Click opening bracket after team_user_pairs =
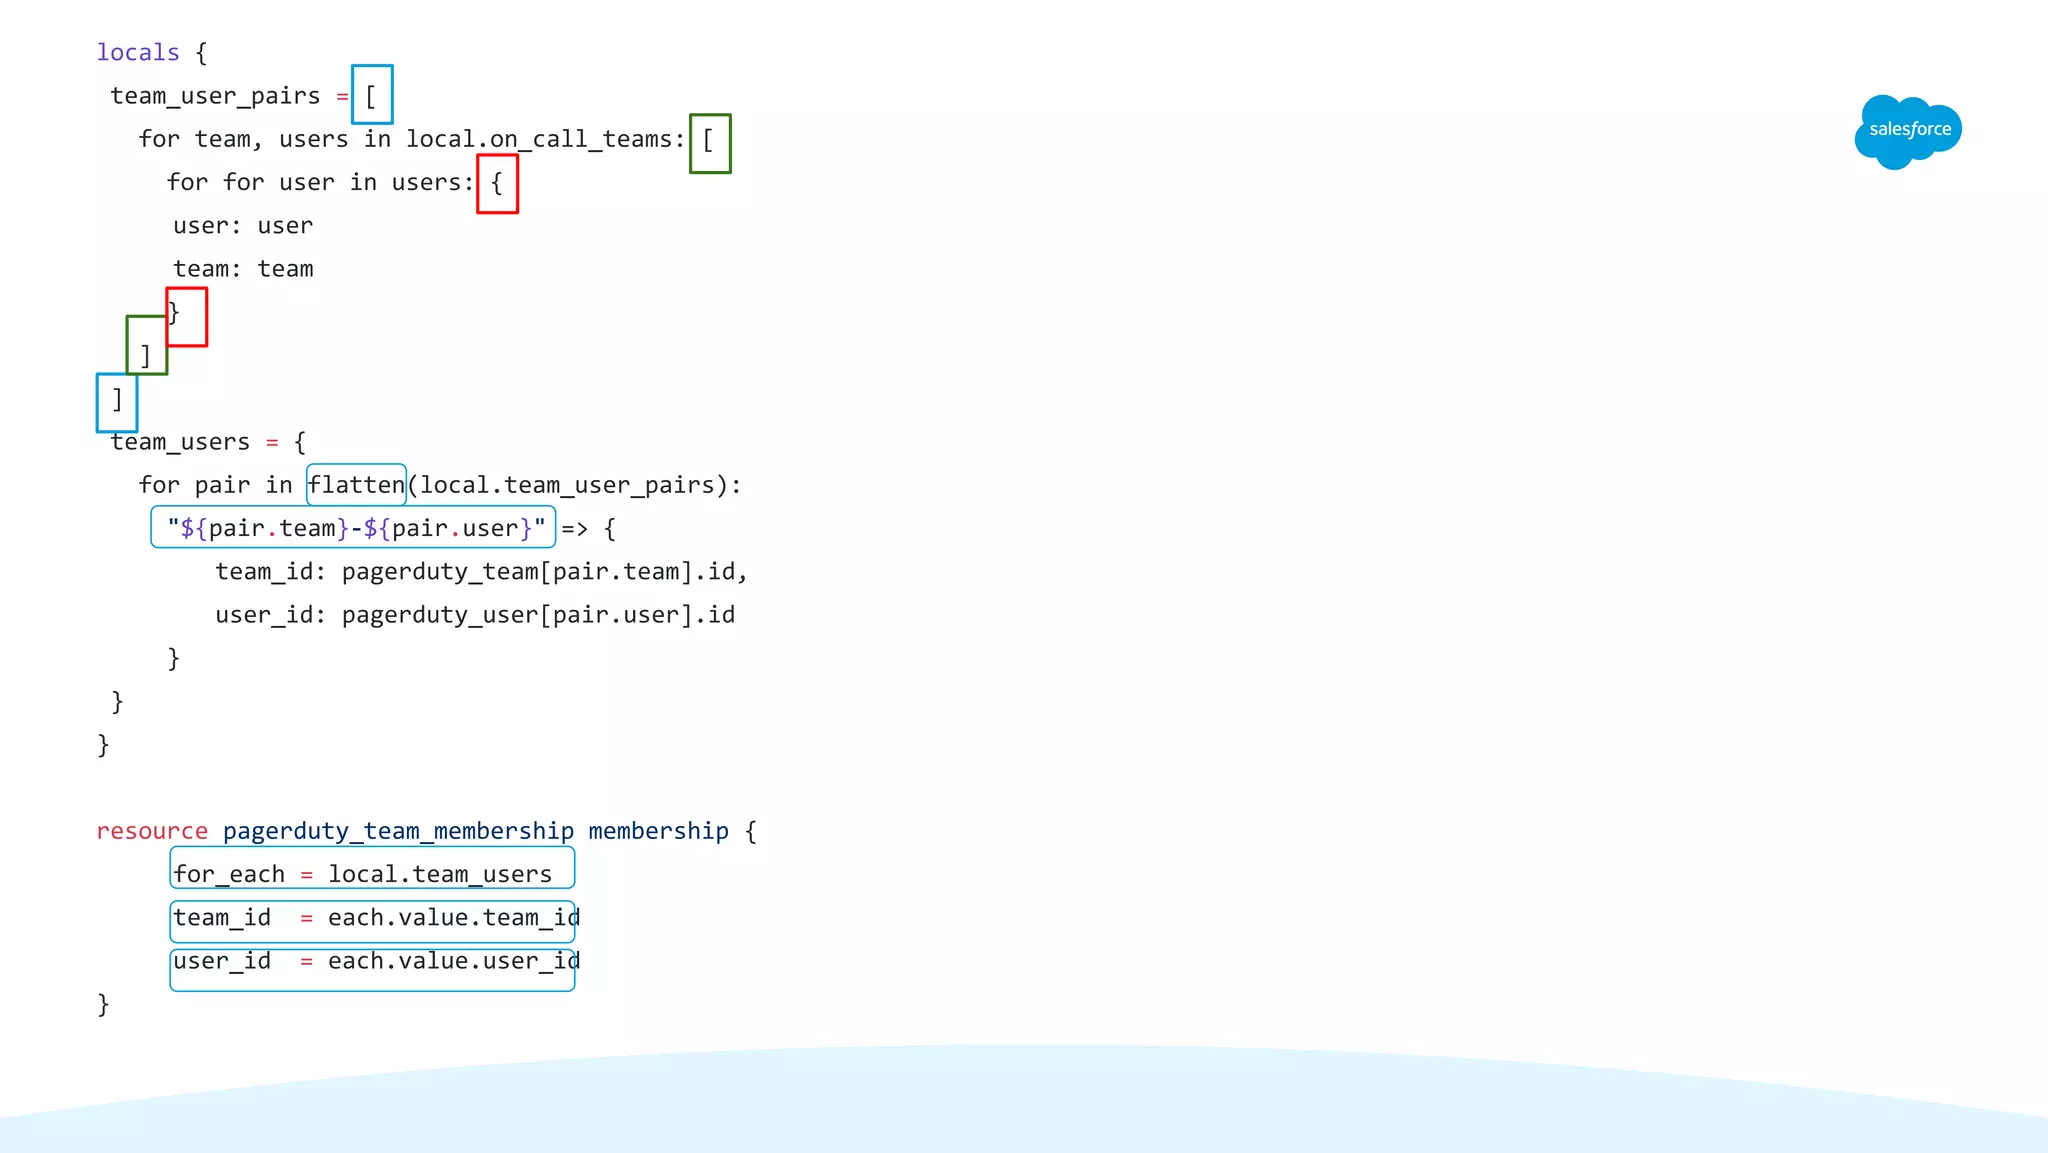The image size is (2048, 1153). pyautogui.click(x=372, y=95)
